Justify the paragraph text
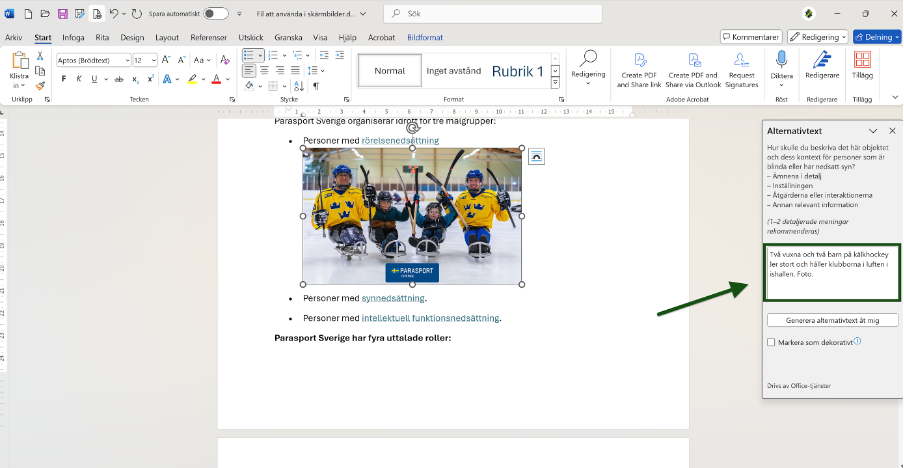Screen dimensions: 904x468 point(295,70)
